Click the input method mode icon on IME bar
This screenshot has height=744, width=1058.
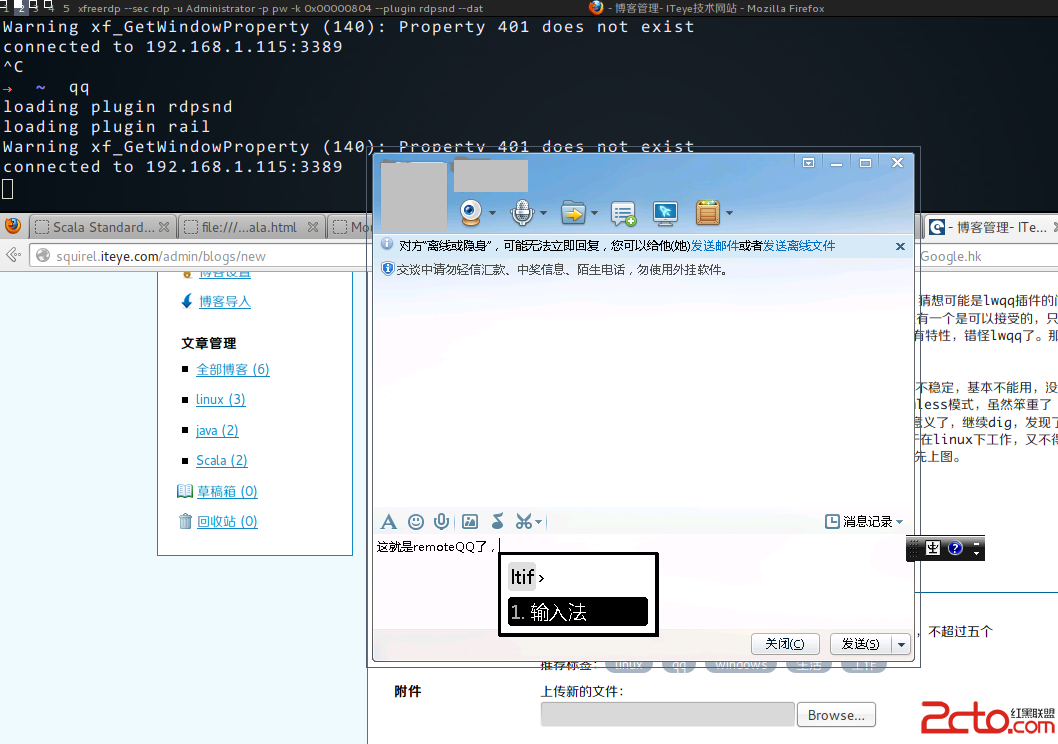[x=932, y=548]
